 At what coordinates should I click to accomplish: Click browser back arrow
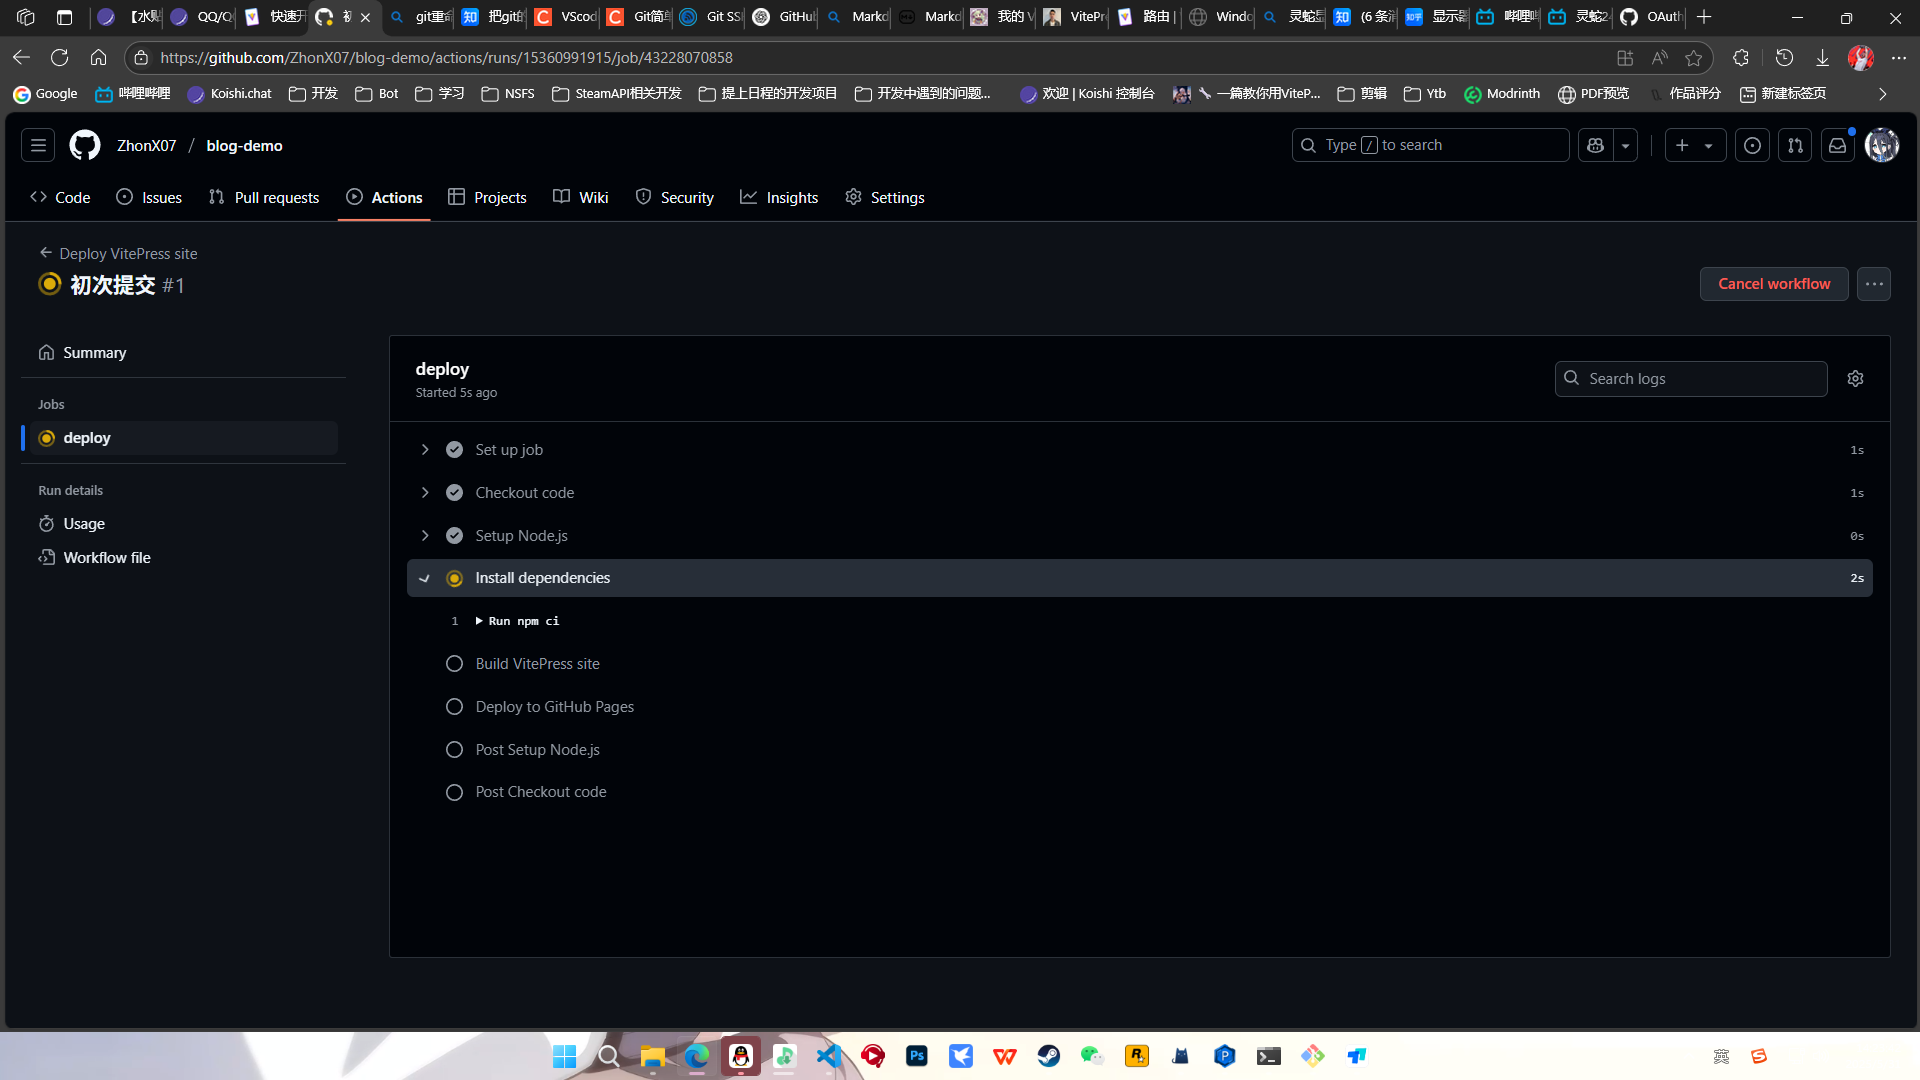[21, 58]
